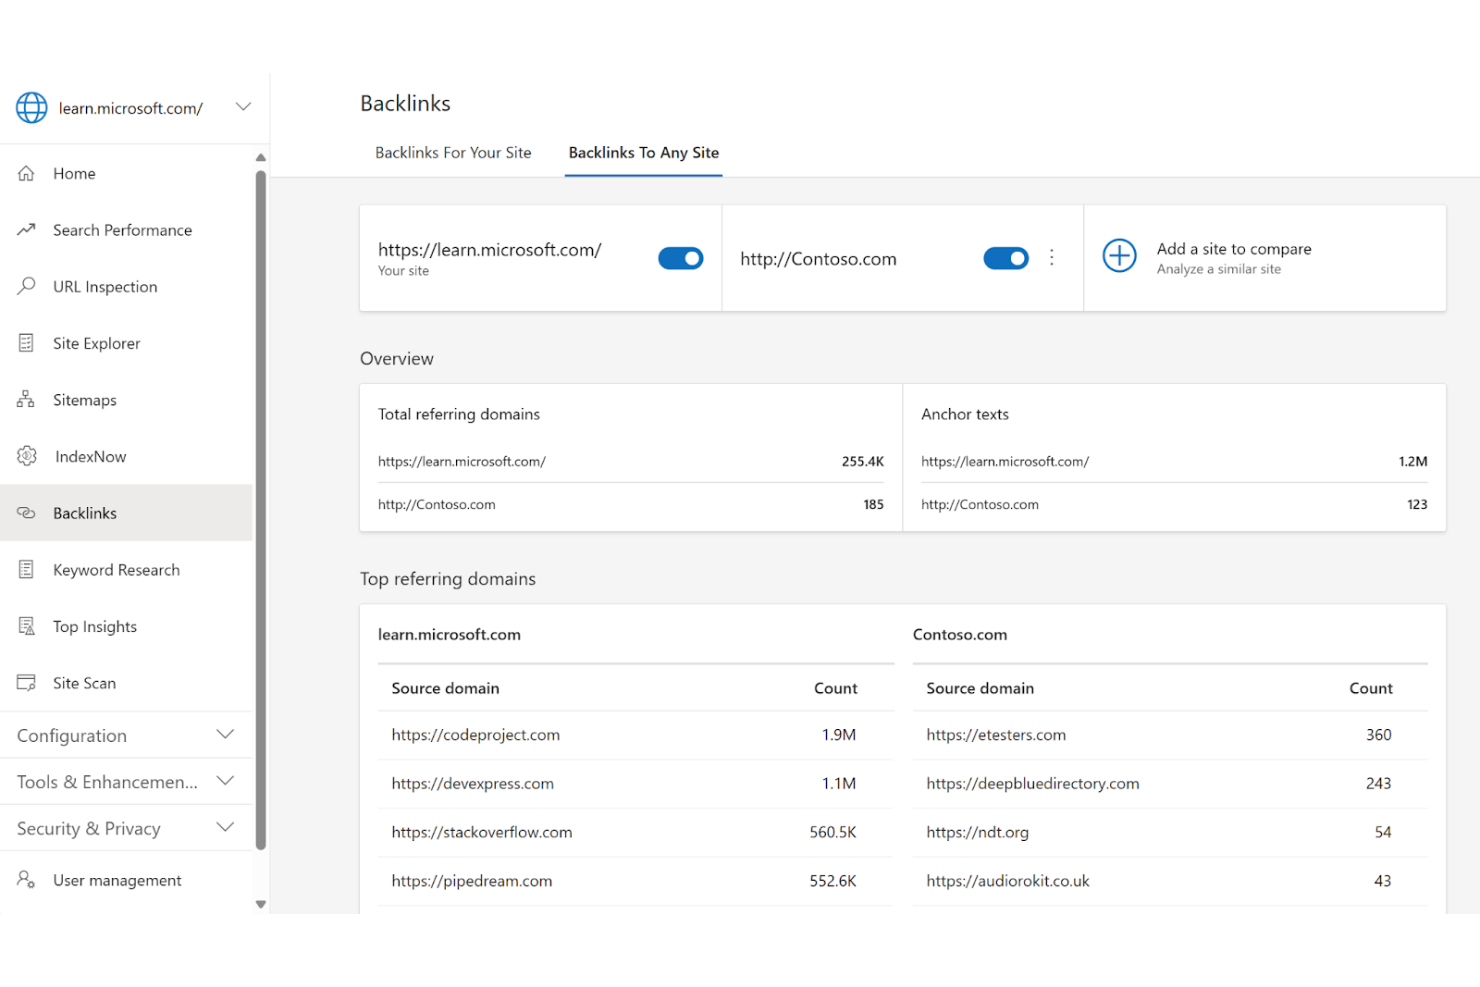
Task: Toggle off the learn.microsoft.com site switch
Action: coord(681,259)
